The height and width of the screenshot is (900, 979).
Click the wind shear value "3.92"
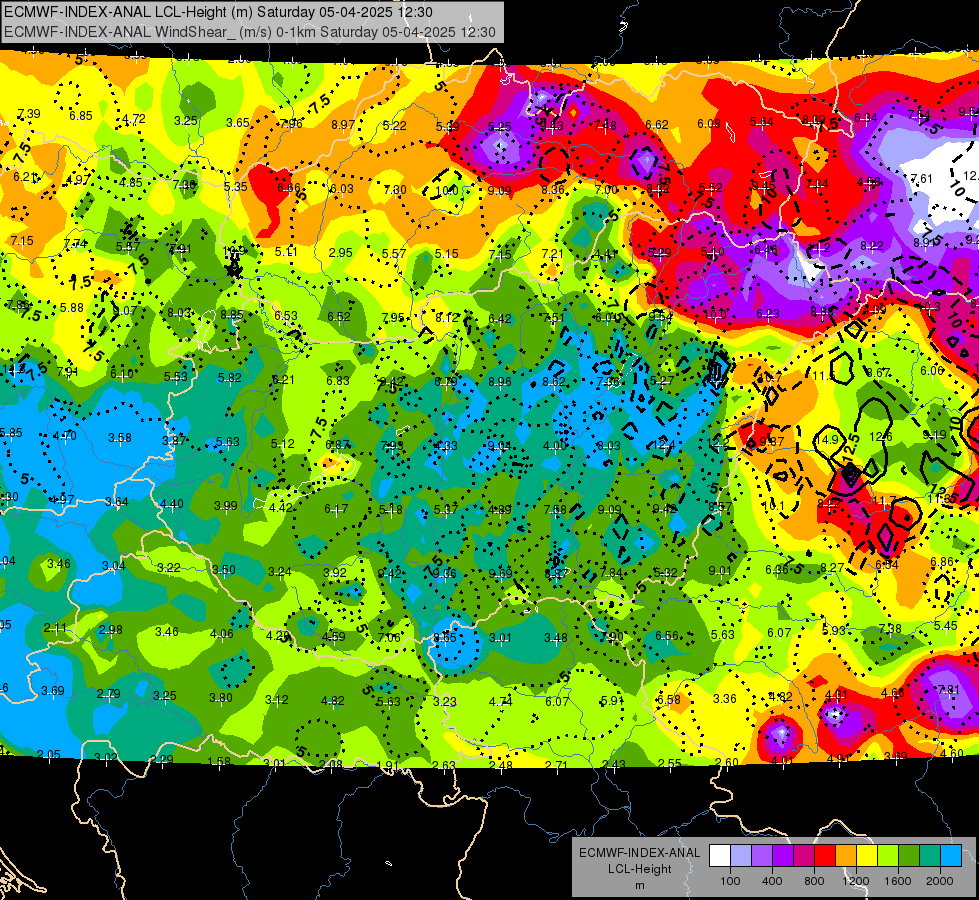pos(335,572)
